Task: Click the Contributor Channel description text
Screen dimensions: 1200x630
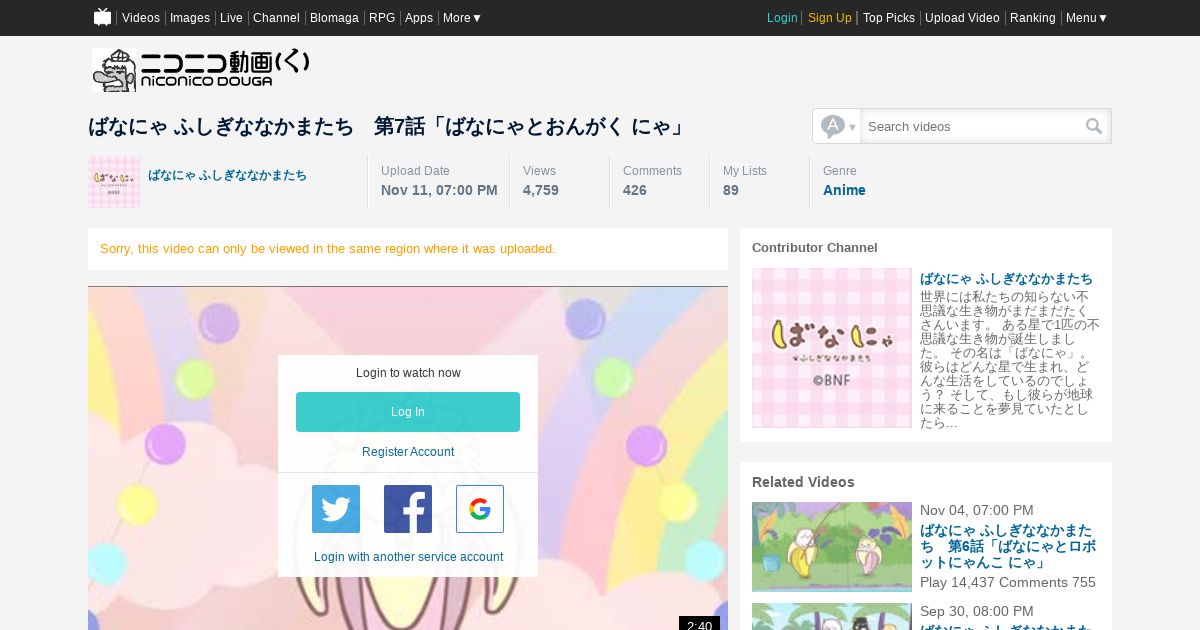Action: 1010,360
